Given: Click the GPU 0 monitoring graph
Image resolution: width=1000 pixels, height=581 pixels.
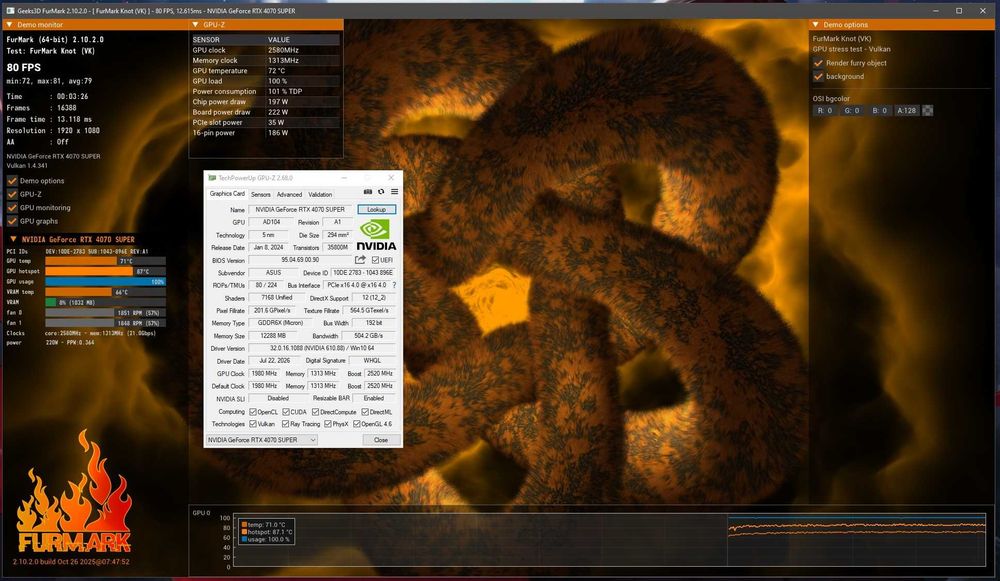Looking at the screenshot, I should coord(609,540).
